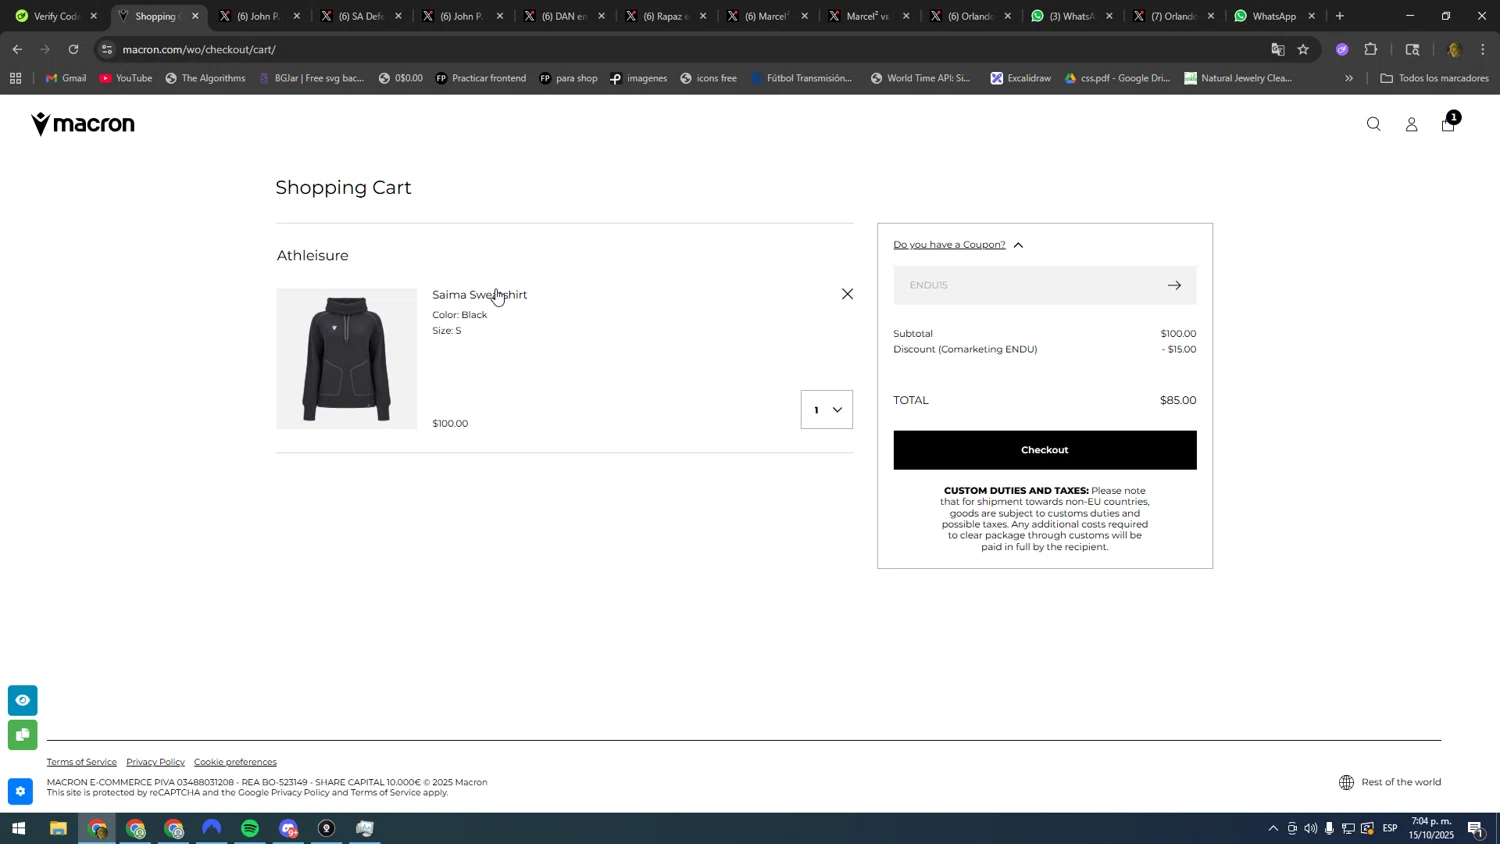Open the blue settings gear widget
Viewport: 1500px width, 844px height.
coord(20,791)
